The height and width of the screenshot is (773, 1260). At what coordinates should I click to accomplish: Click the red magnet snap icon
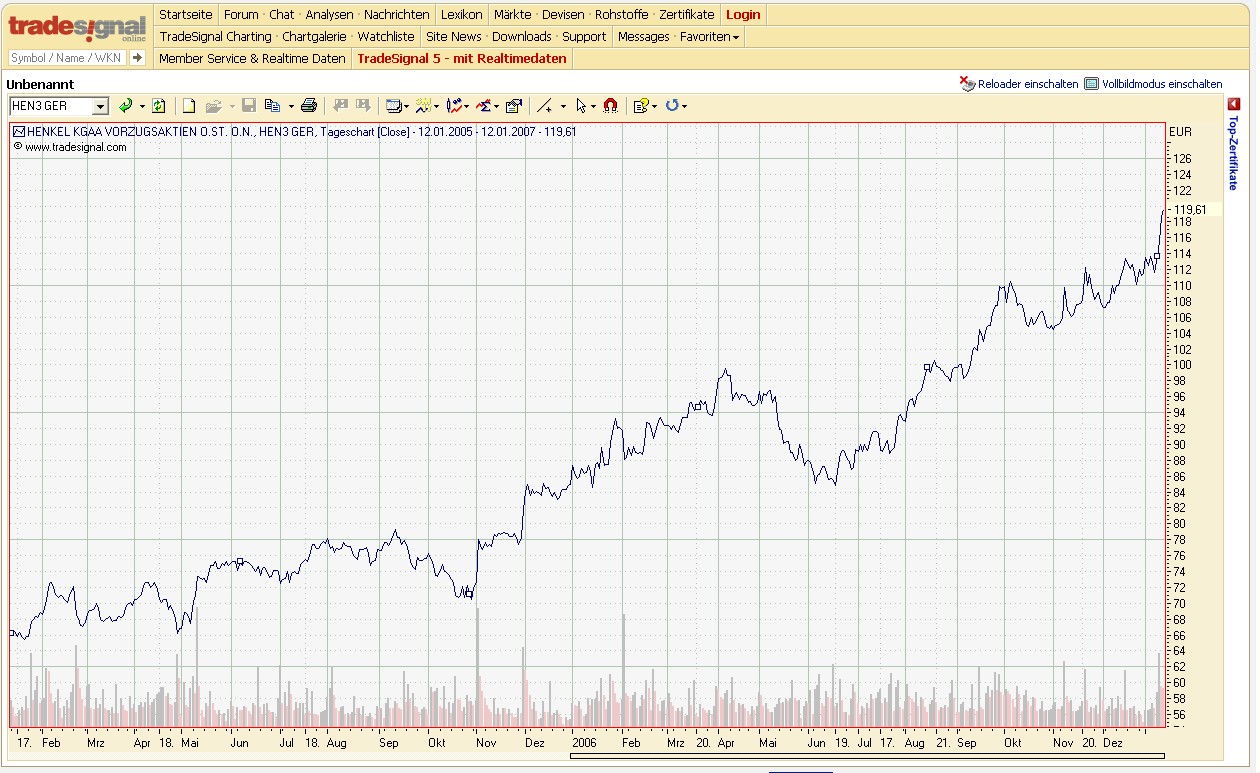point(610,106)
